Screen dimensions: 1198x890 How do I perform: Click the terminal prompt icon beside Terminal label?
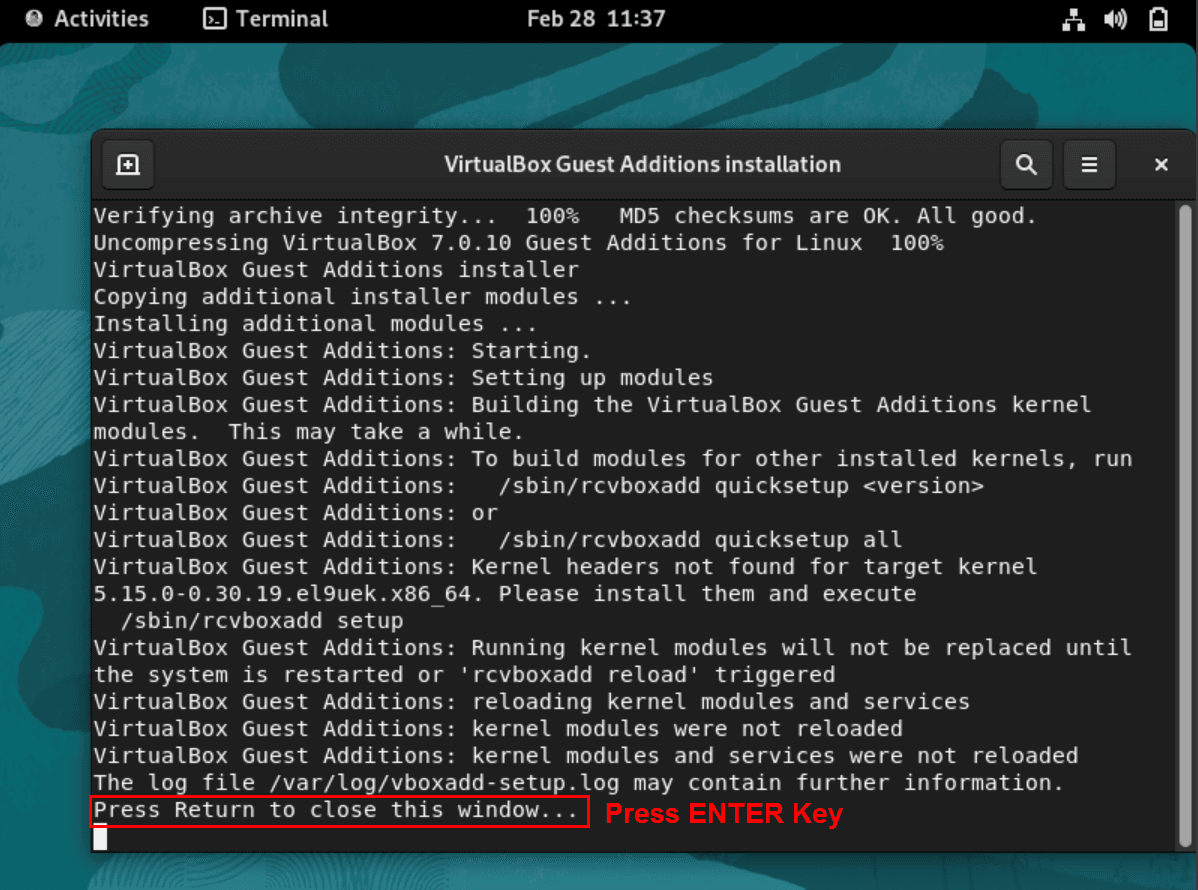coord(214,18)
